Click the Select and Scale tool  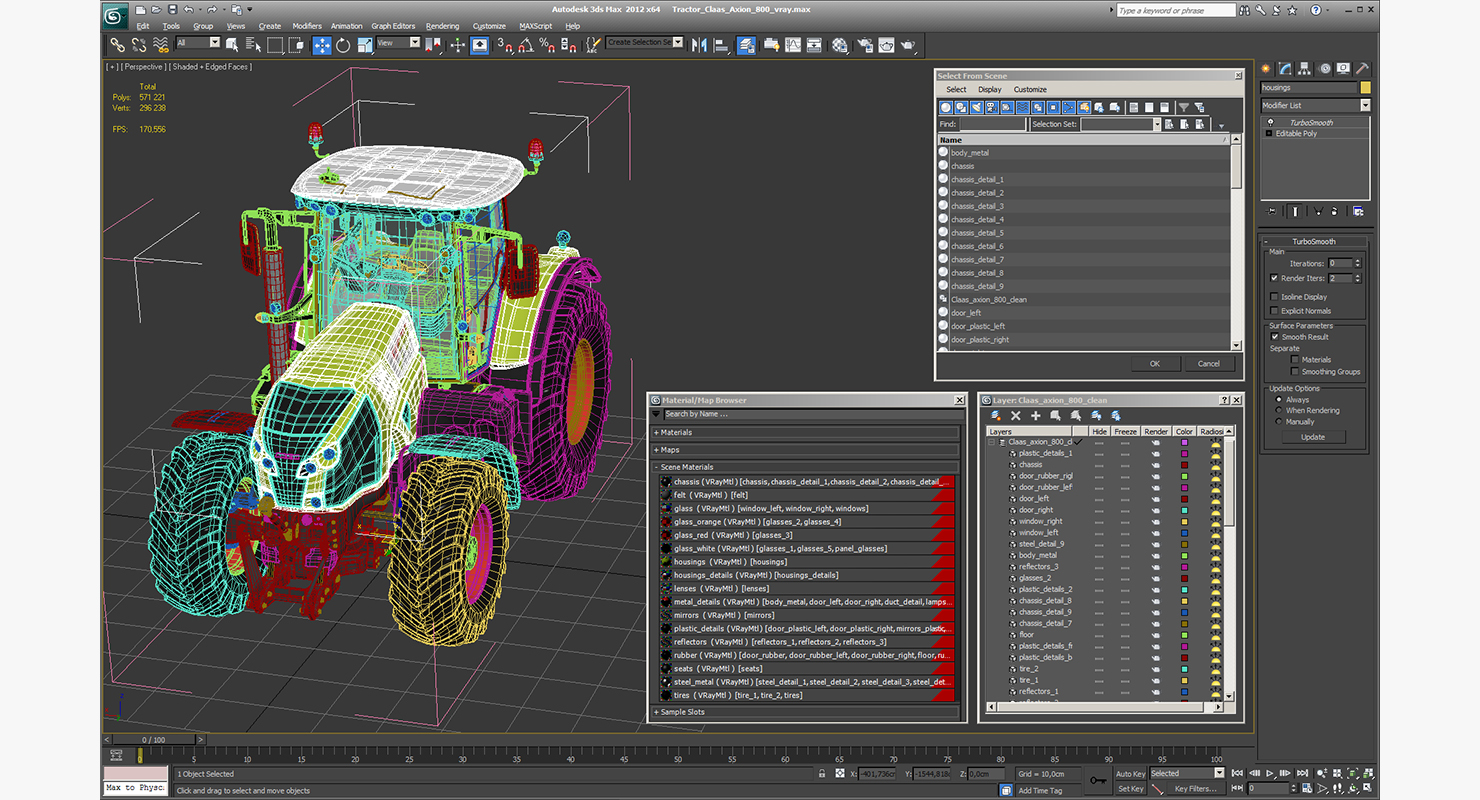coord(365,45)
